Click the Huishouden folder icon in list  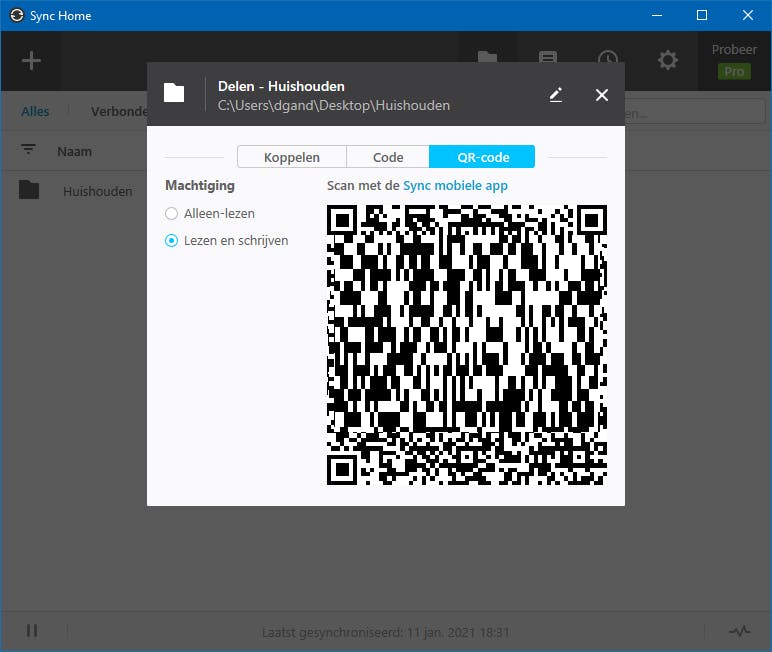click(x=29, y=190)
